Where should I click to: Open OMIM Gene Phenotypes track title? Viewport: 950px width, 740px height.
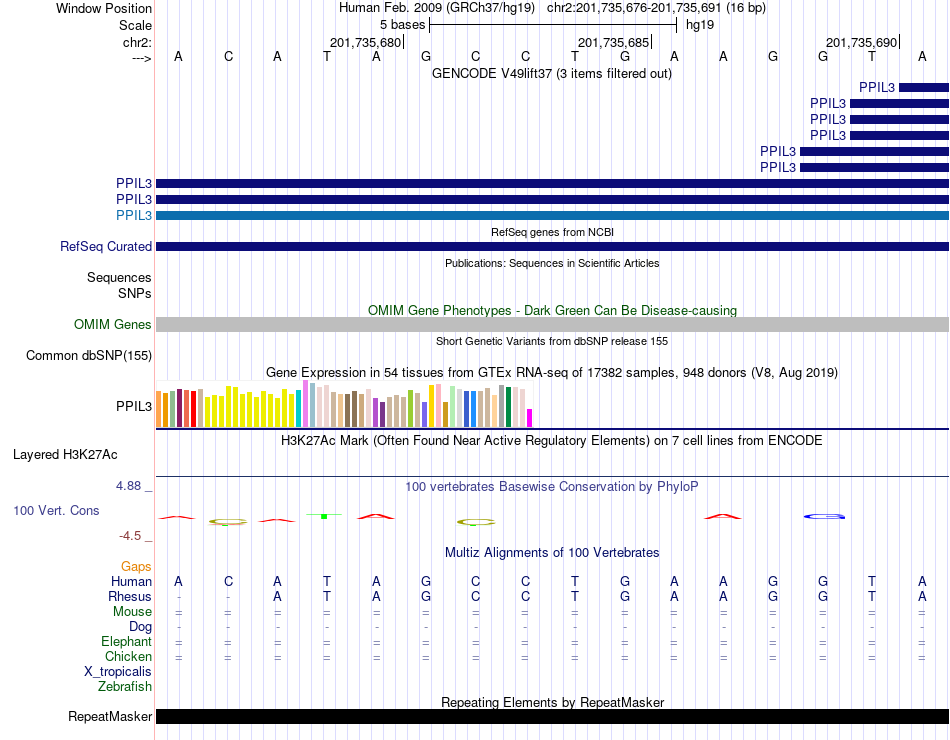pos(552,310)
